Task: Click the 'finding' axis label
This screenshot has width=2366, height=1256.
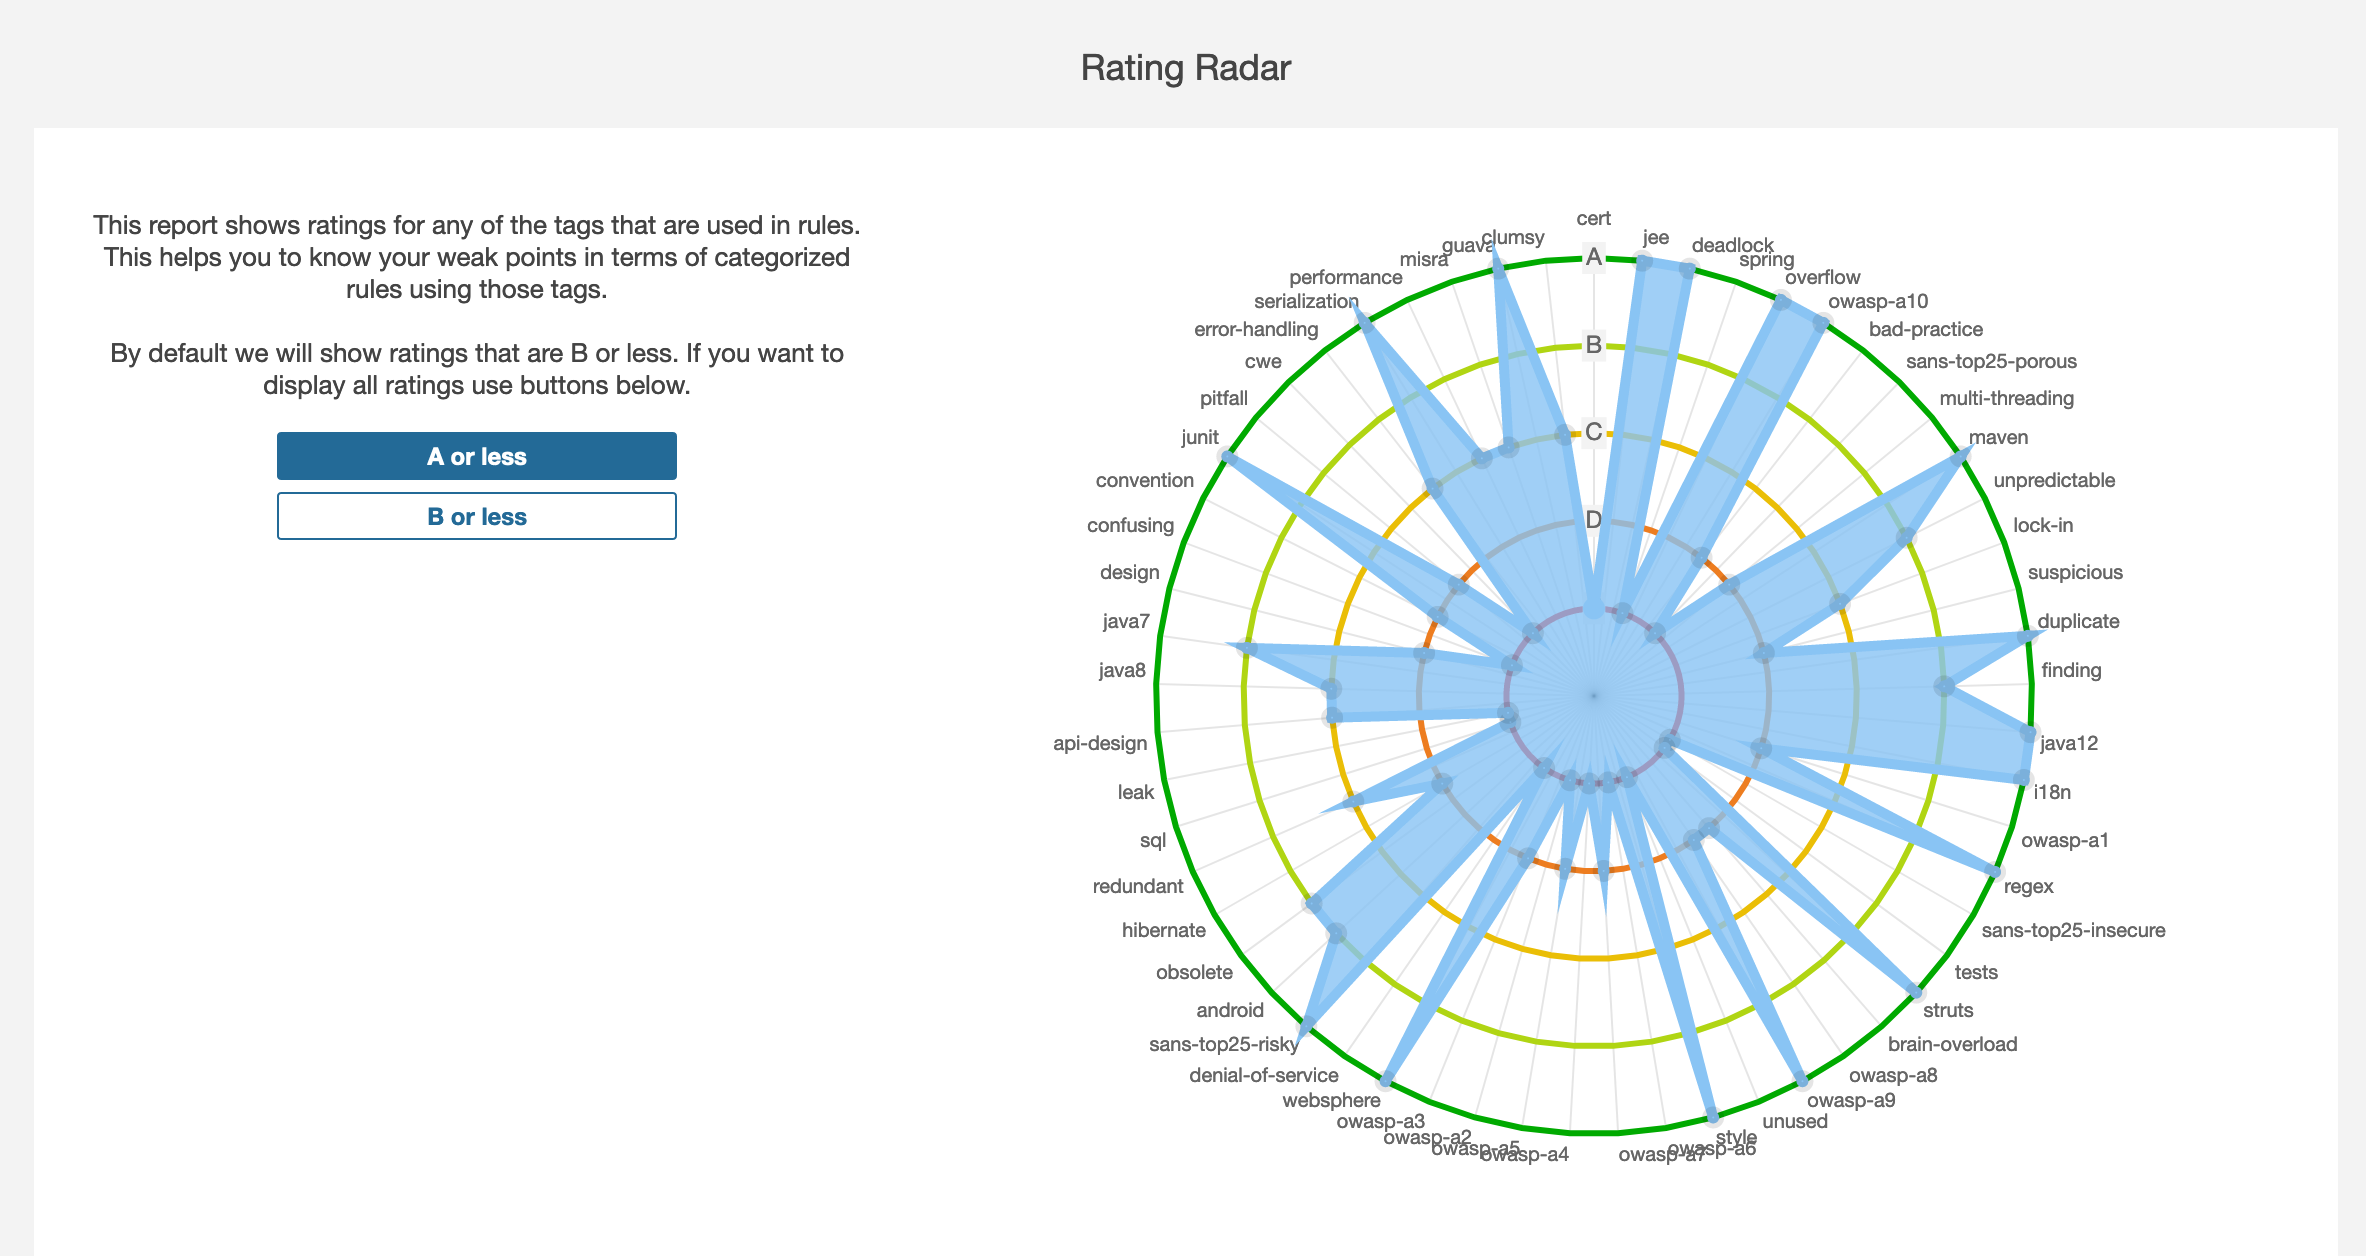Action: (x=2071, y=670)
